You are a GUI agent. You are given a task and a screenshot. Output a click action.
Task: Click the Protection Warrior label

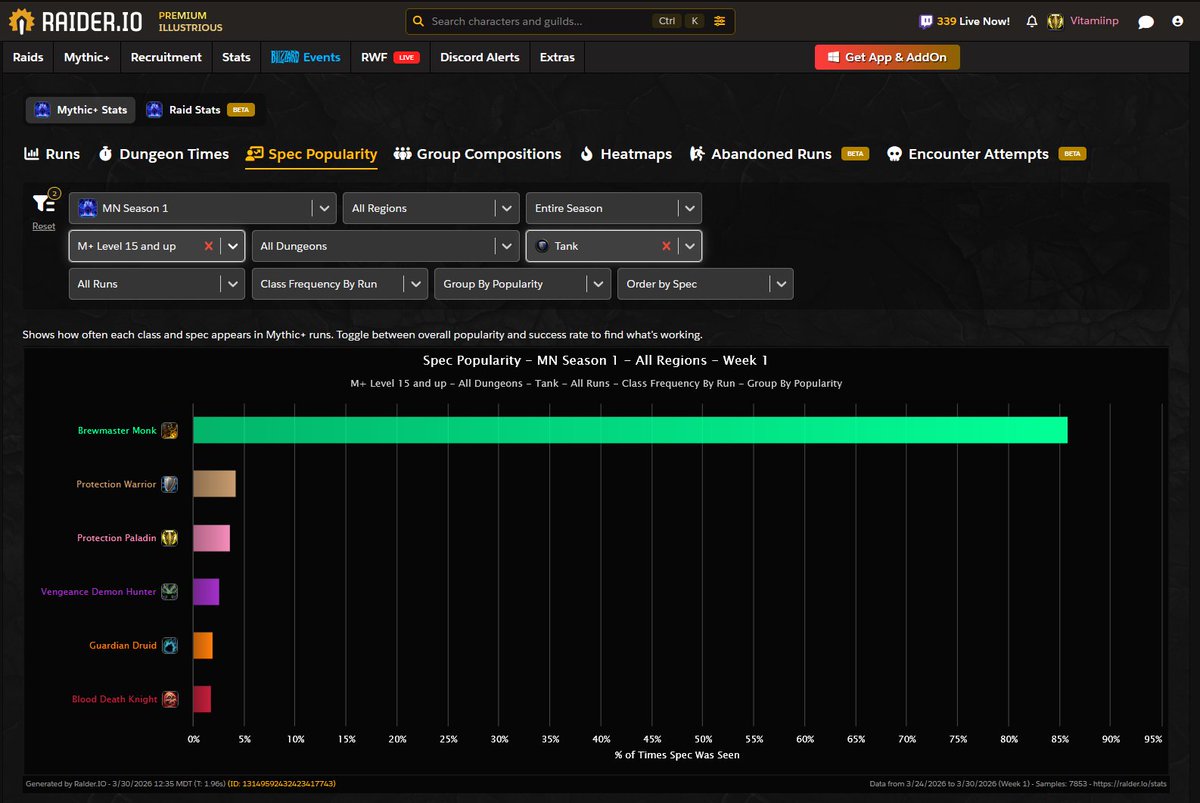116,484
